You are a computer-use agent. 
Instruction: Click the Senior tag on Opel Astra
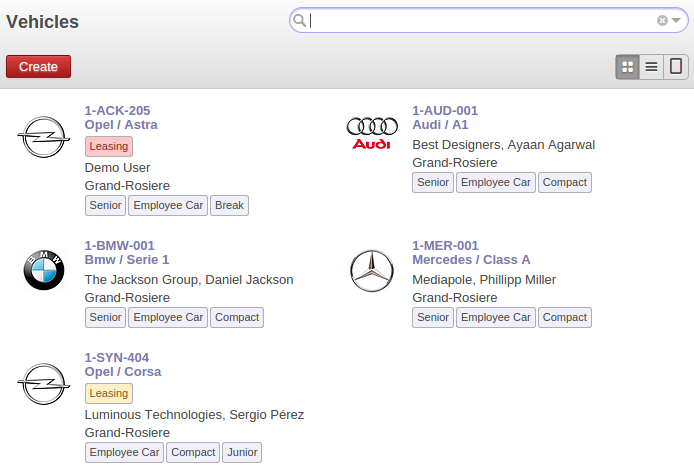[x=105, y=205]
